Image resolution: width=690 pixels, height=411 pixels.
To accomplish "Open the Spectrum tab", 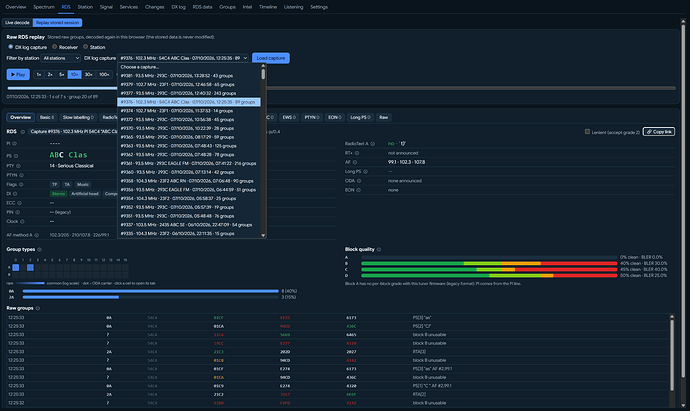I will 44,7.
